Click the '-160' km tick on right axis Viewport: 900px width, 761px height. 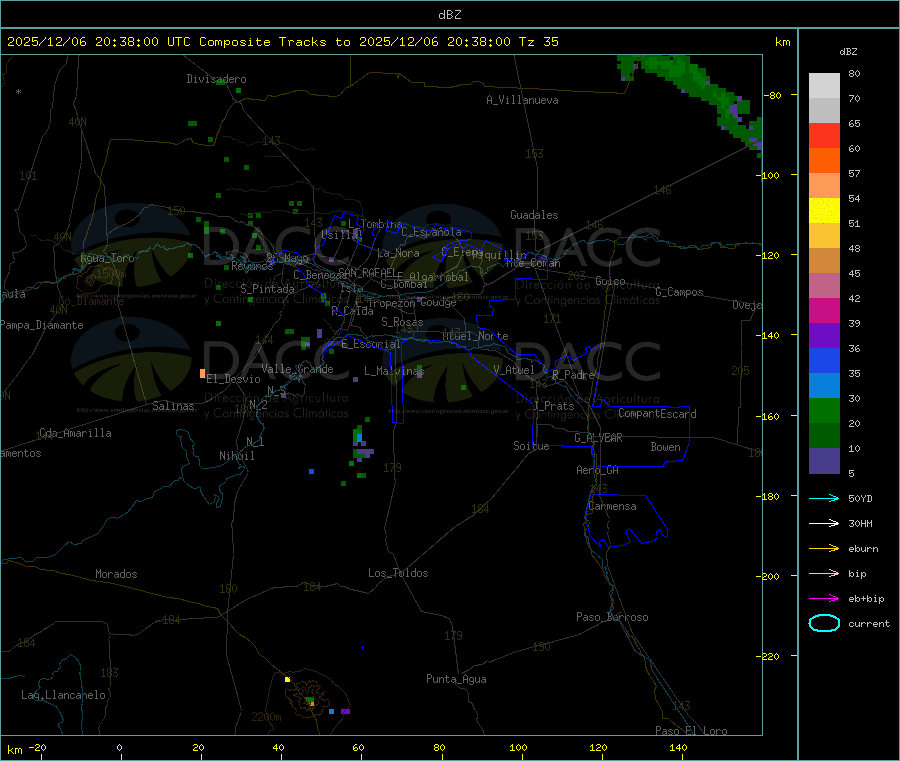(770, 416)
